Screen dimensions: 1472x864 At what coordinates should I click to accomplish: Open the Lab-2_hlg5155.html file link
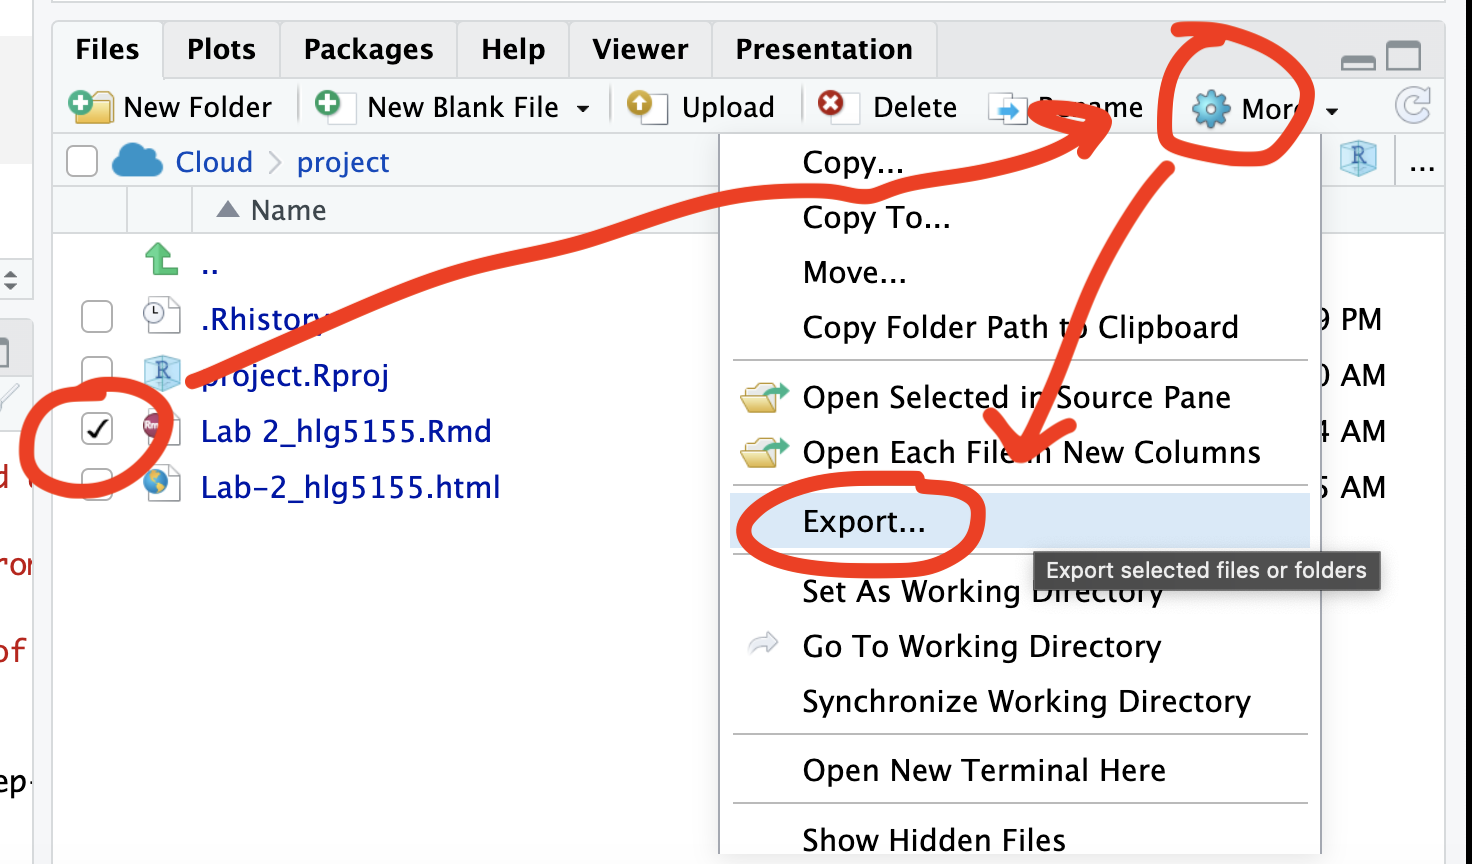pyautogui.click(x=350, y=487)
